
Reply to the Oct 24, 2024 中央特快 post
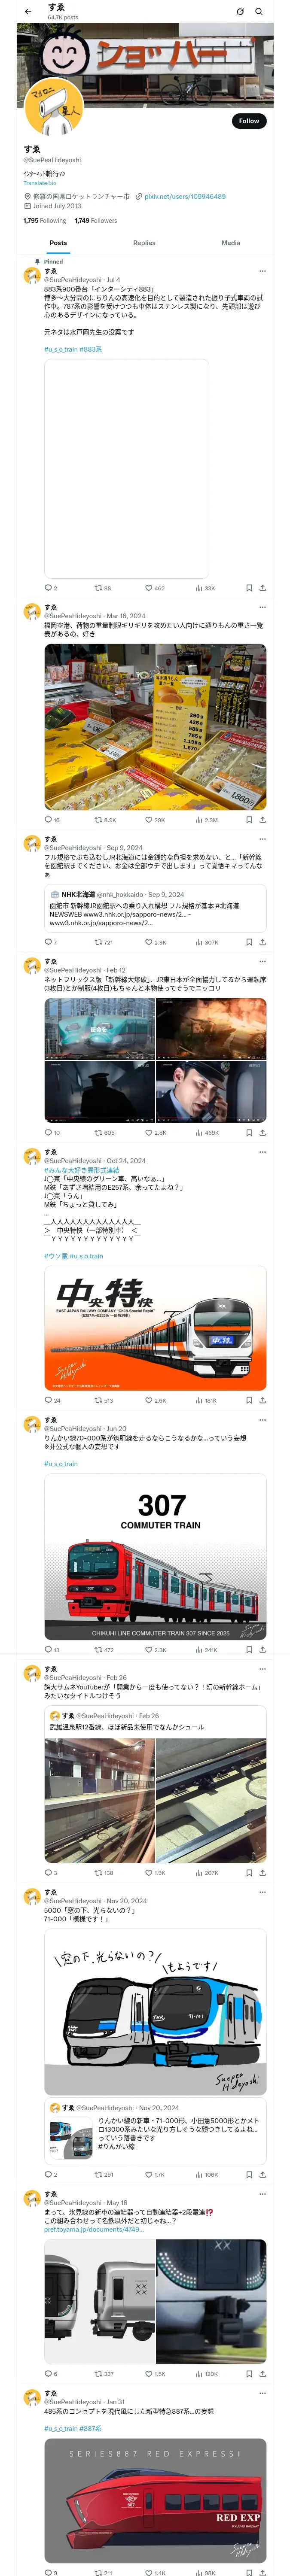click(52, 1400)
